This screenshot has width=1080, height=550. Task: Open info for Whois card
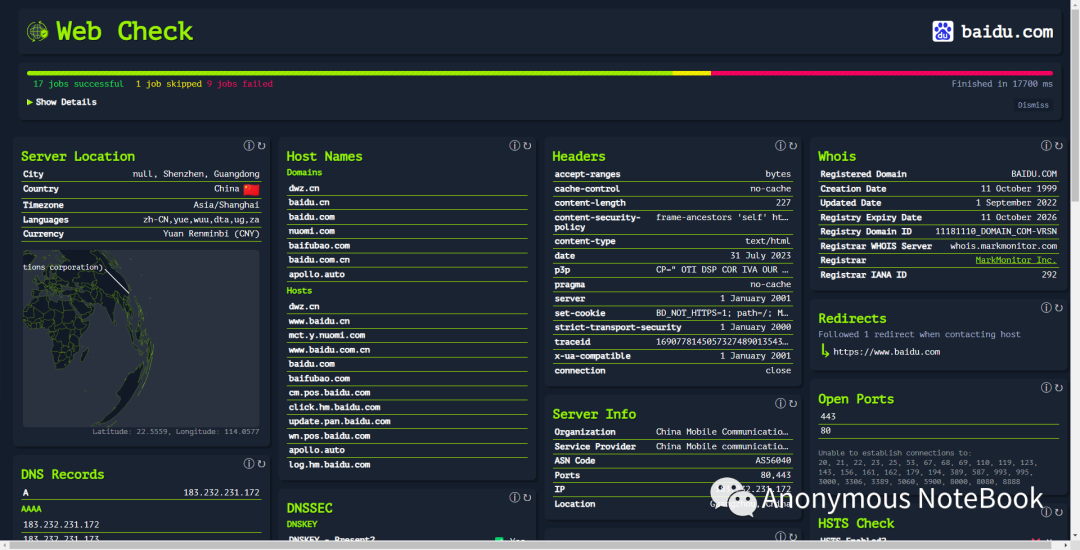1046,146
